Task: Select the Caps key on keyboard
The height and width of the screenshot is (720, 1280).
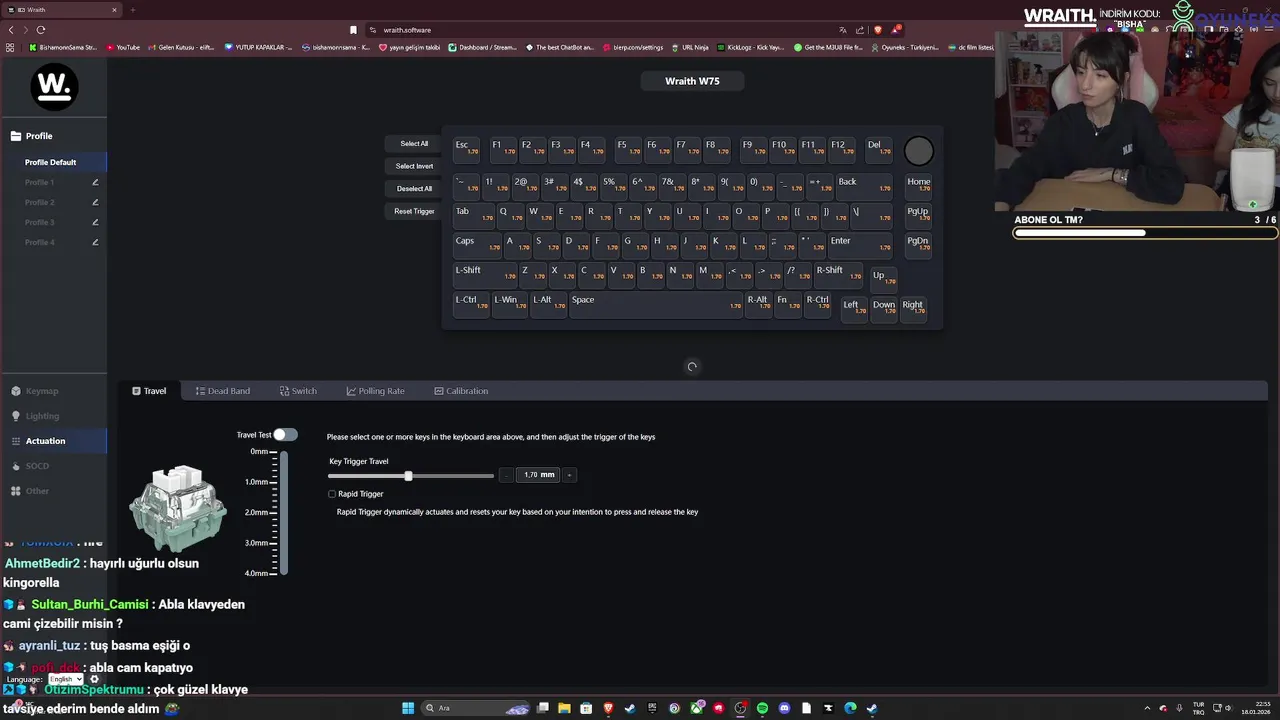Action: tap(478, 244)
